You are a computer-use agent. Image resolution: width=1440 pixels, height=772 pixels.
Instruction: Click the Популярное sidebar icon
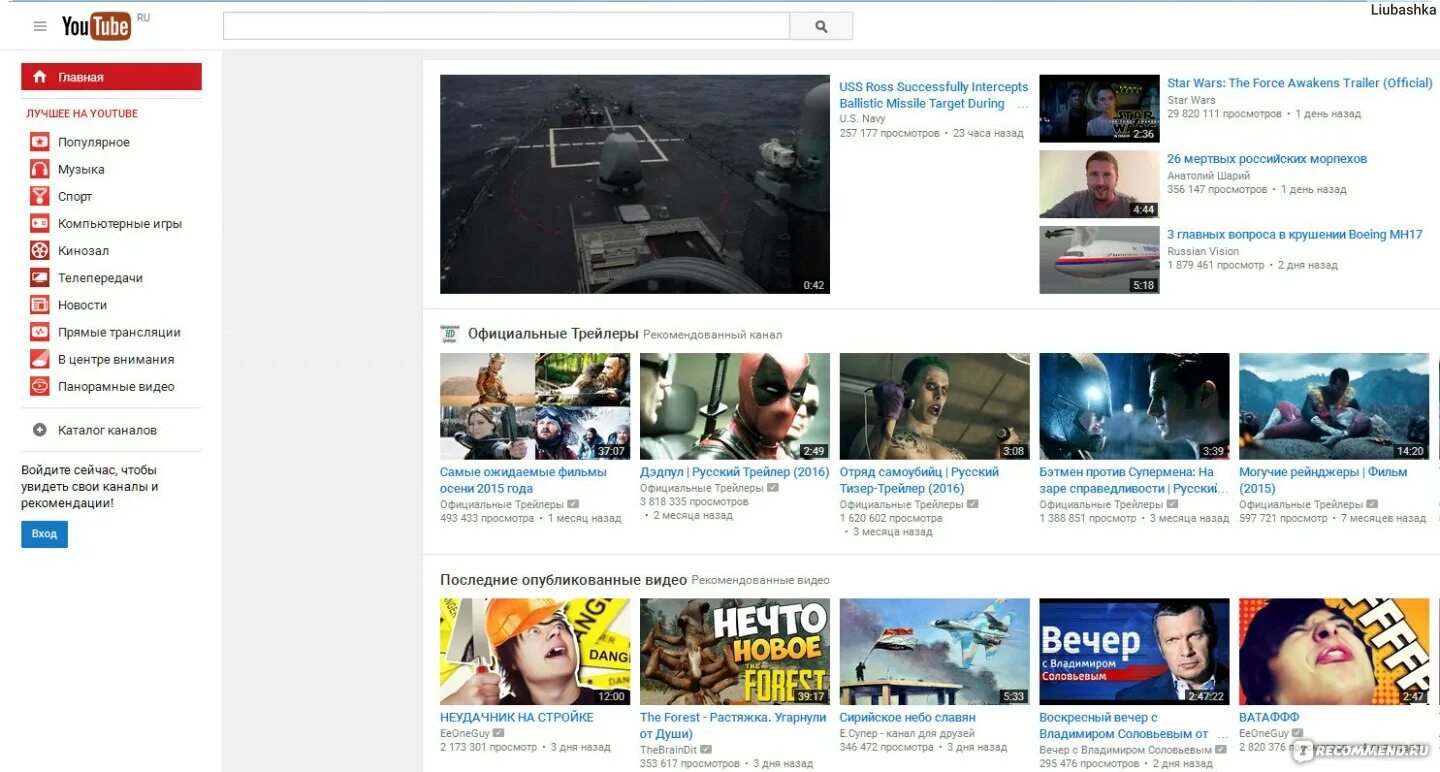pos(39,142)
